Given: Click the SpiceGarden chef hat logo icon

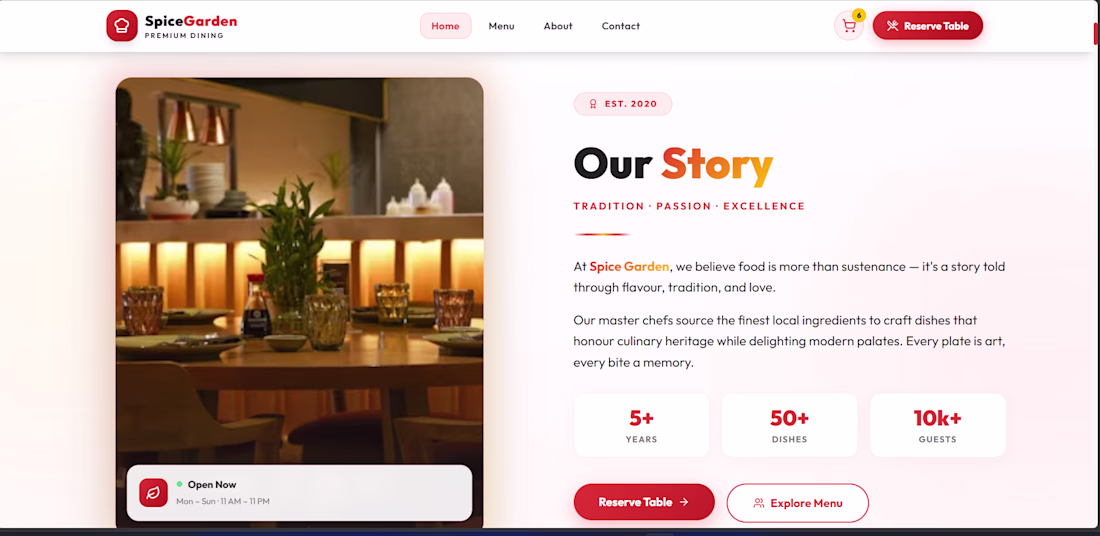Looking at the screenshot, I should (121, 26).
